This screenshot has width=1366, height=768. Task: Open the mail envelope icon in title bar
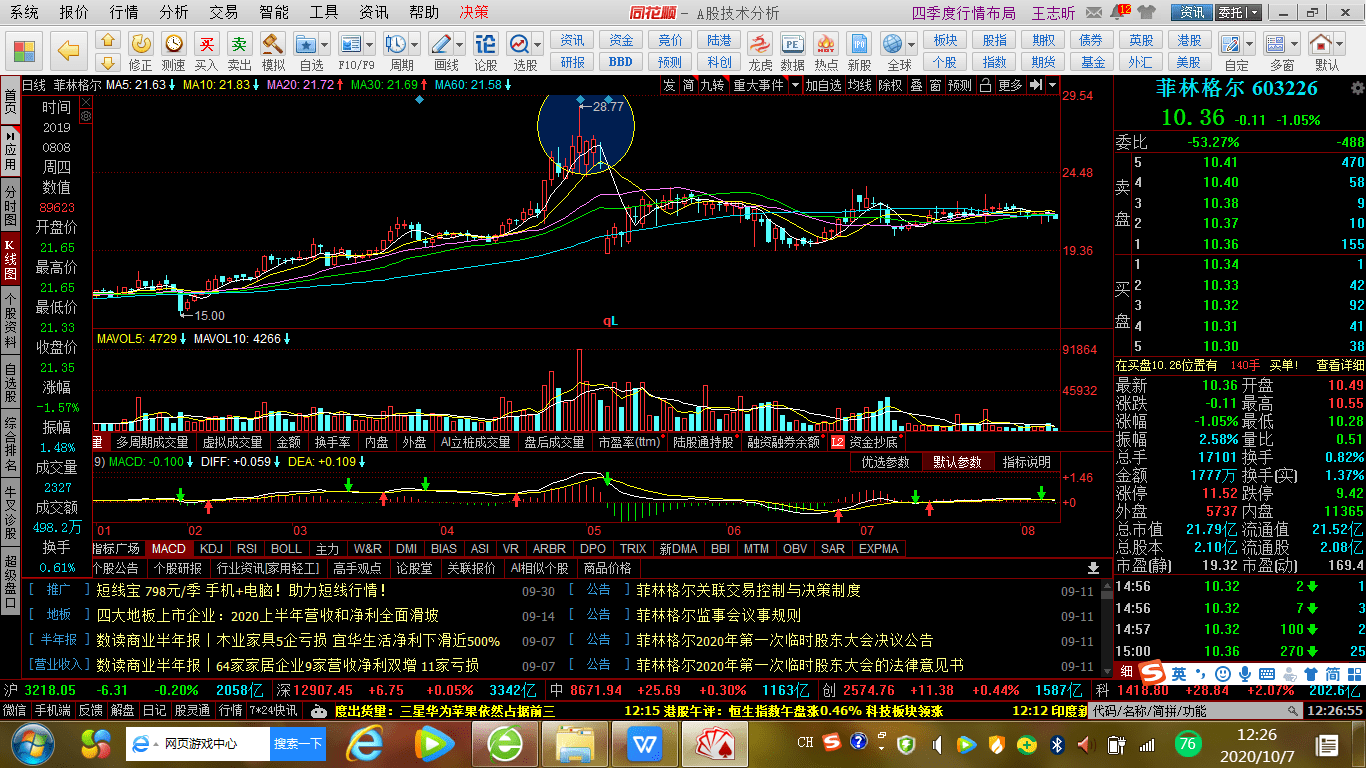[x=1096, y=12]
